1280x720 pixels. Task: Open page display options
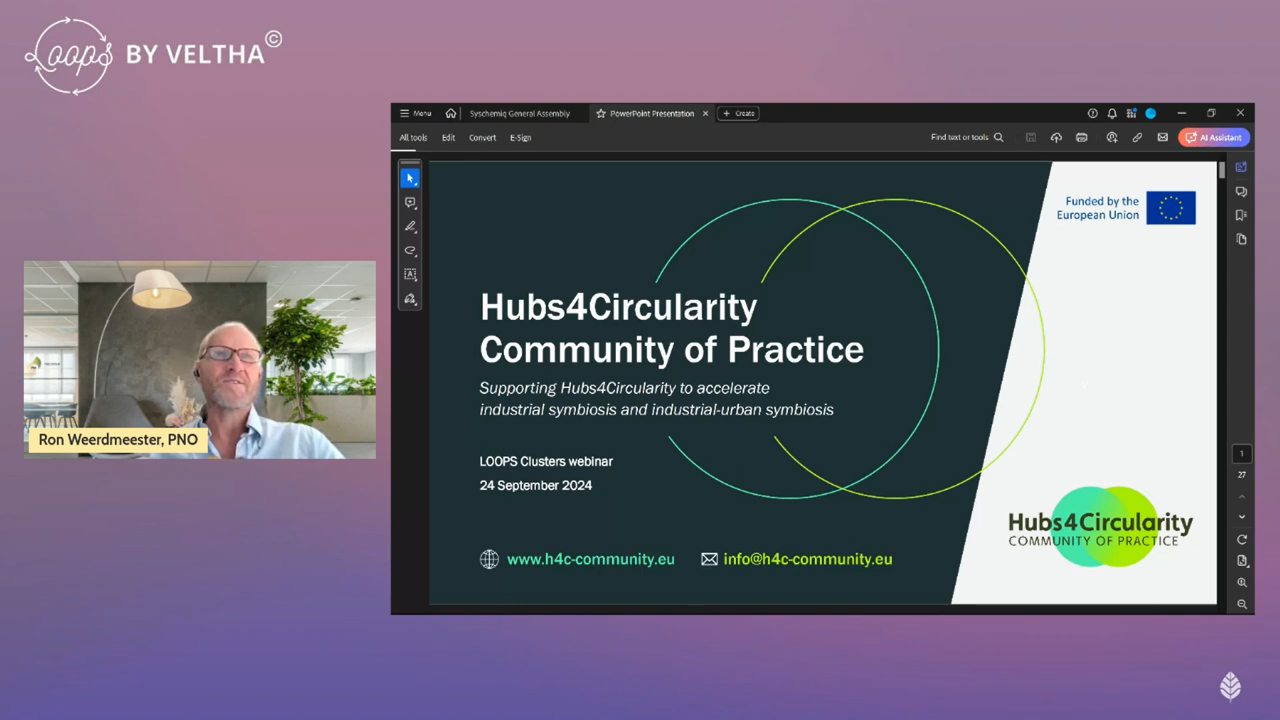point(1242,561)
